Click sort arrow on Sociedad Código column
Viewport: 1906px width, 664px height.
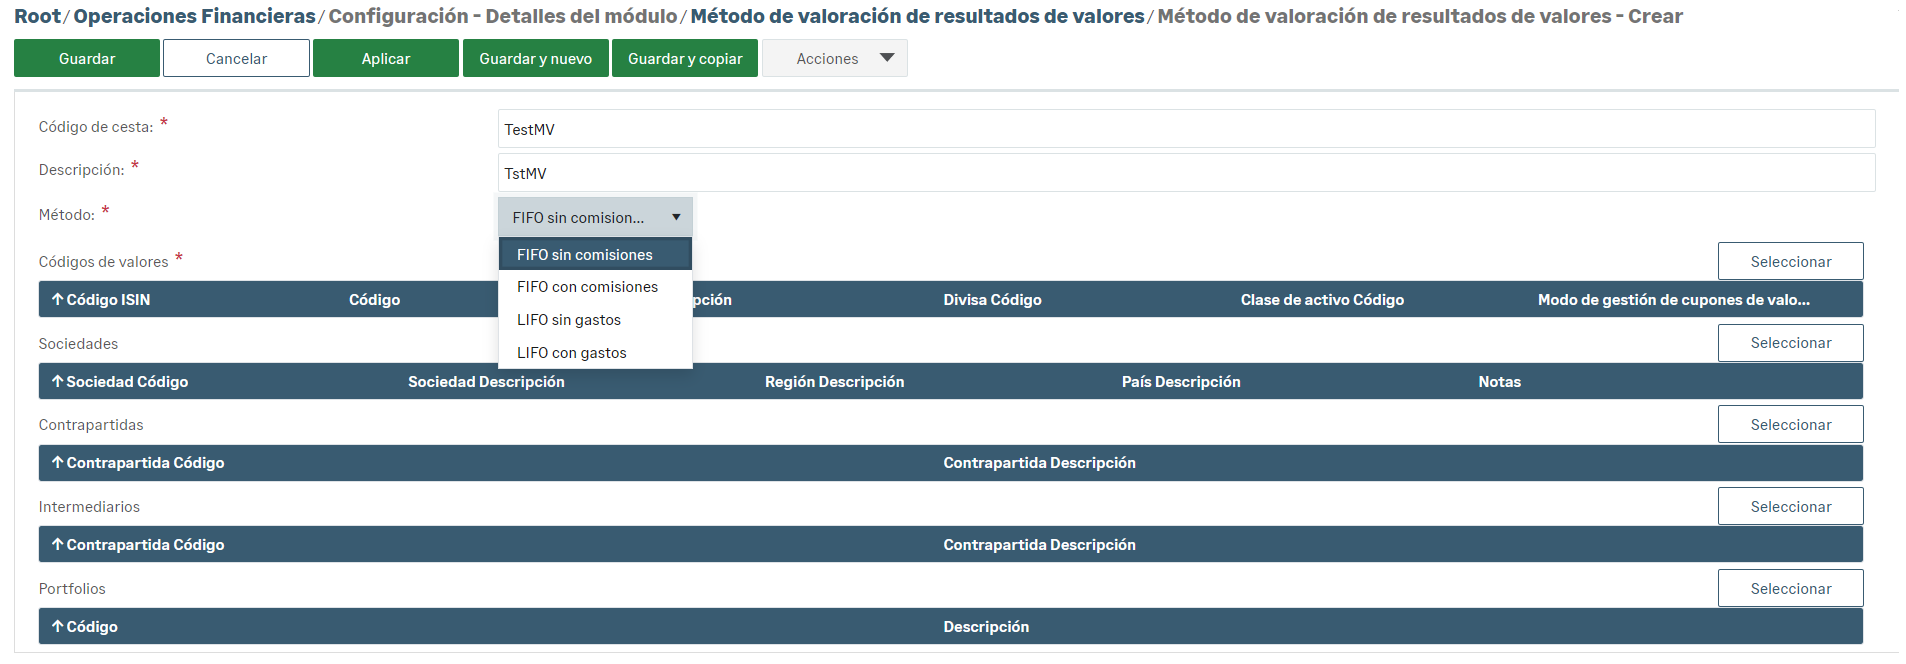tap(58, 382)
